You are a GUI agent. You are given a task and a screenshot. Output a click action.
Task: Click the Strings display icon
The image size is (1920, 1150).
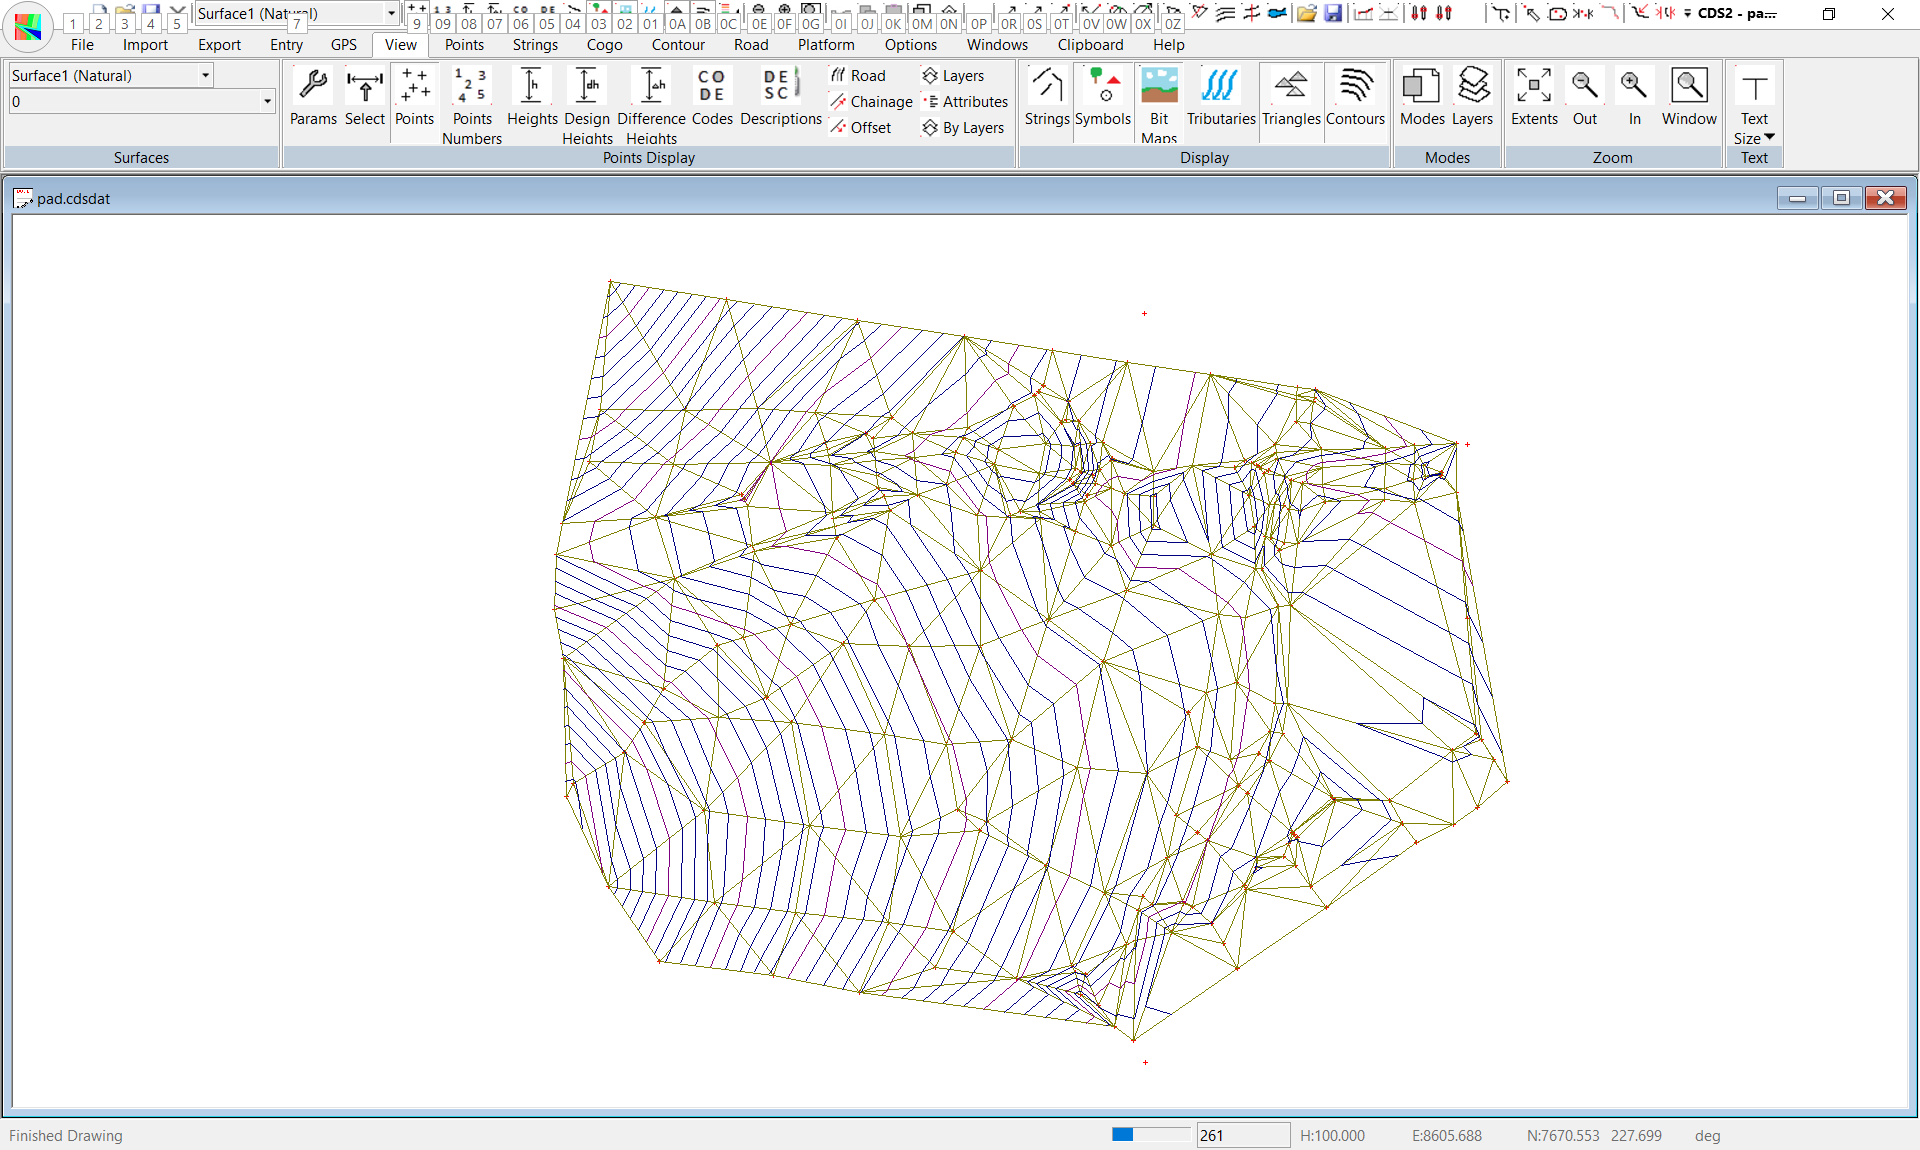click(x=1047, y=87)
